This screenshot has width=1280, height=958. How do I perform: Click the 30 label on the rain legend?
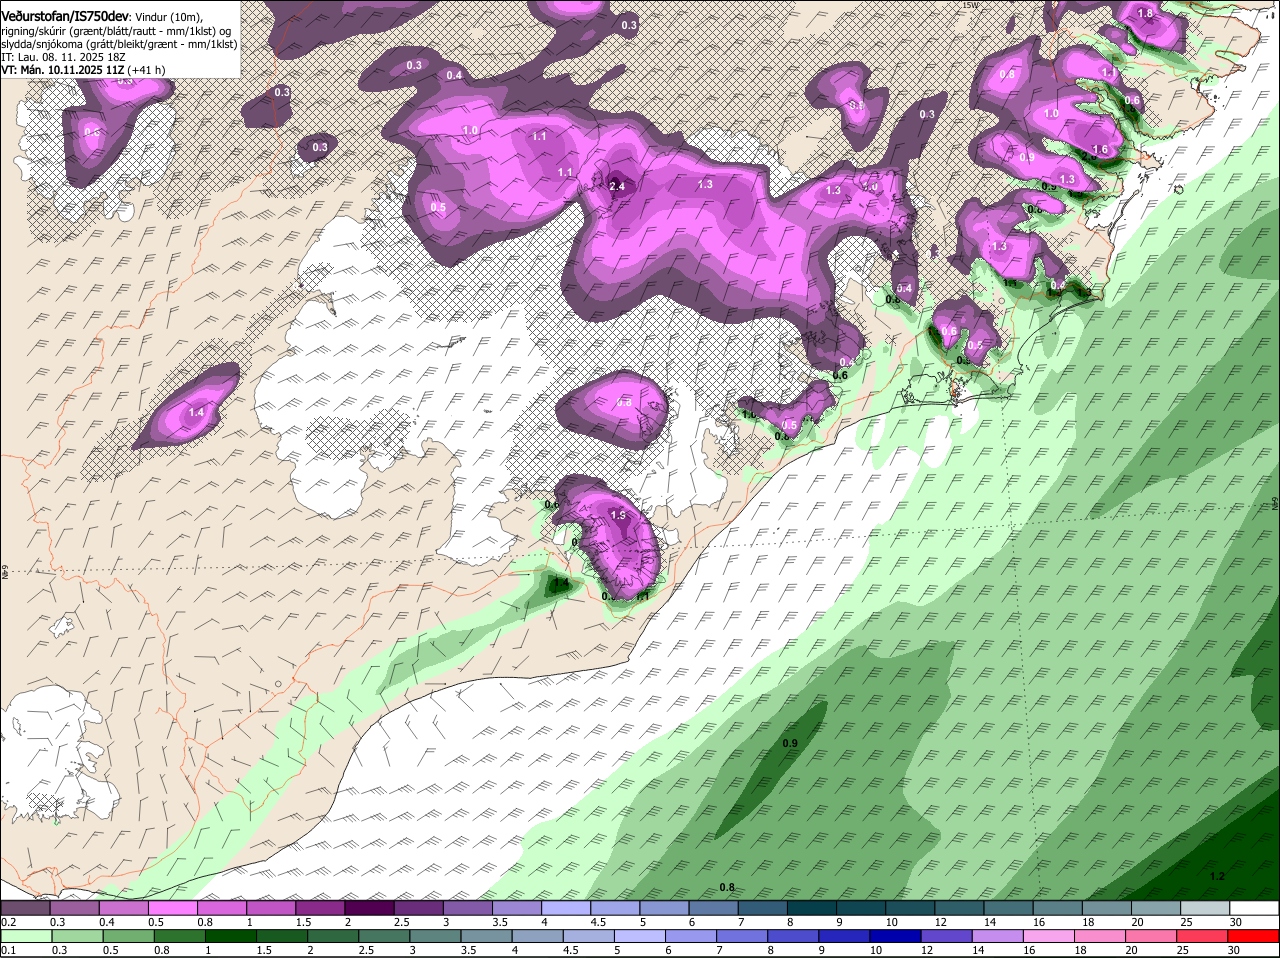pos(1234,949)
